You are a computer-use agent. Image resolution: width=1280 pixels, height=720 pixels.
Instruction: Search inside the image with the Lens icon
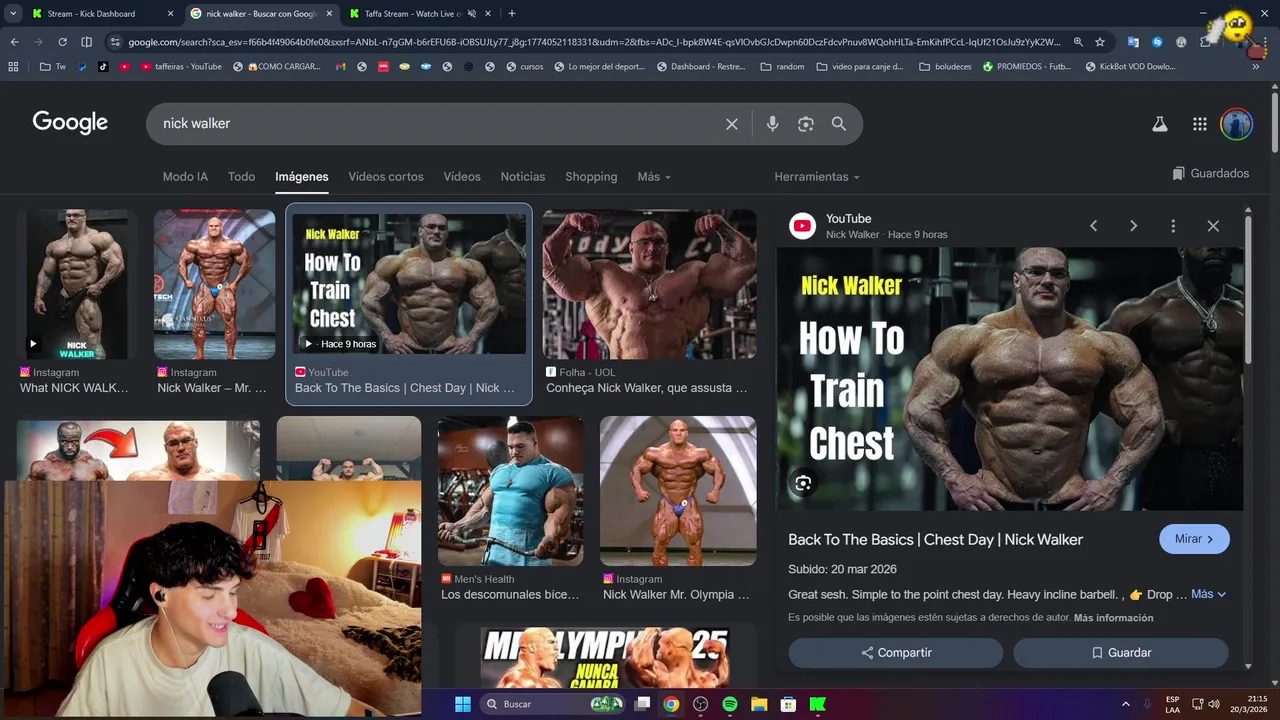803,484
